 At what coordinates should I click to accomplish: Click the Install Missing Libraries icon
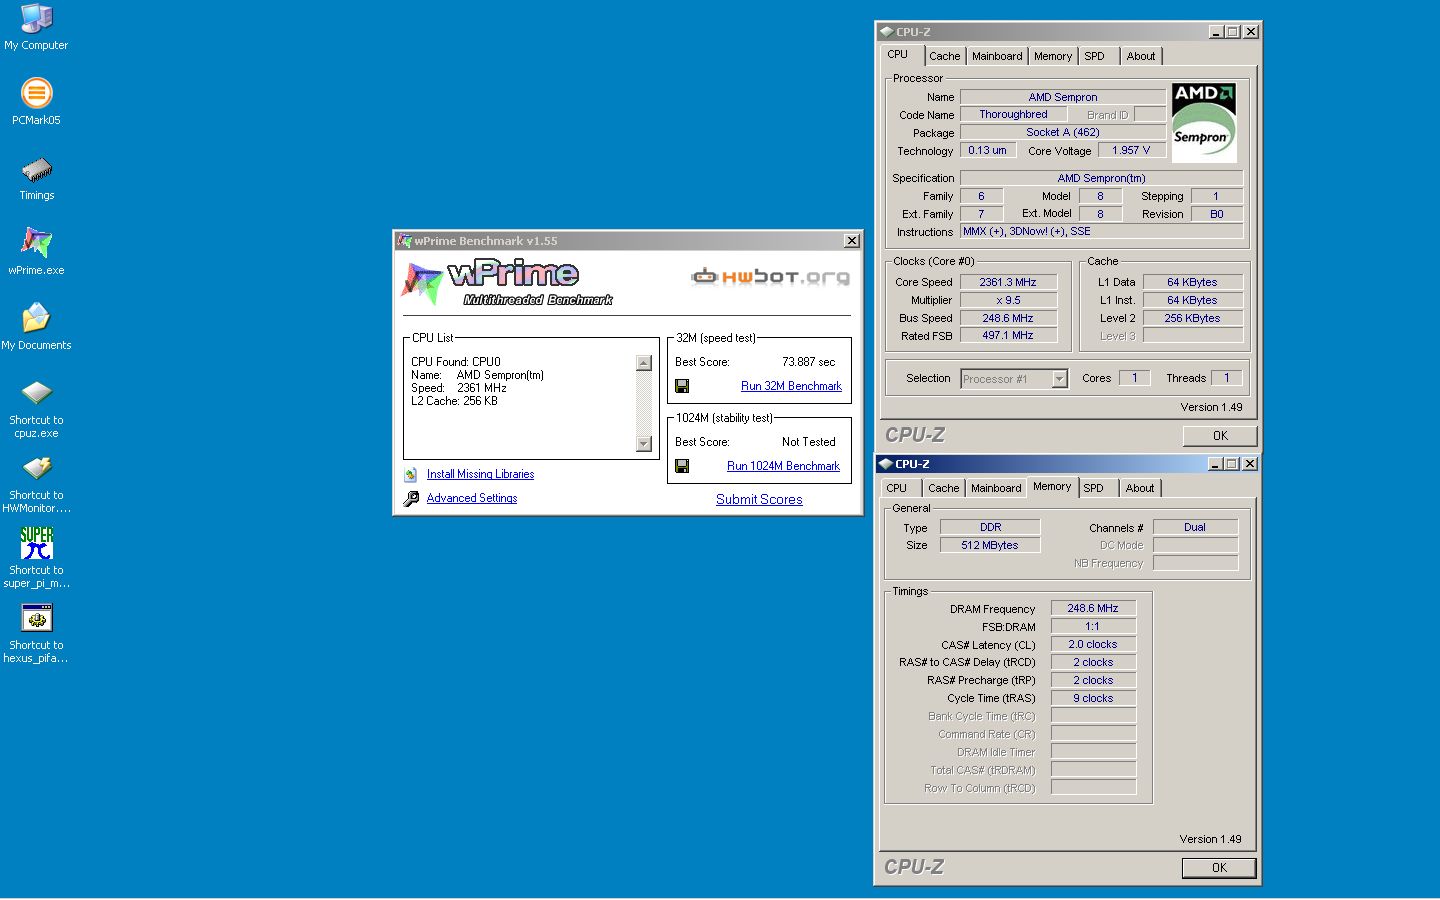(x=410, y=475)
